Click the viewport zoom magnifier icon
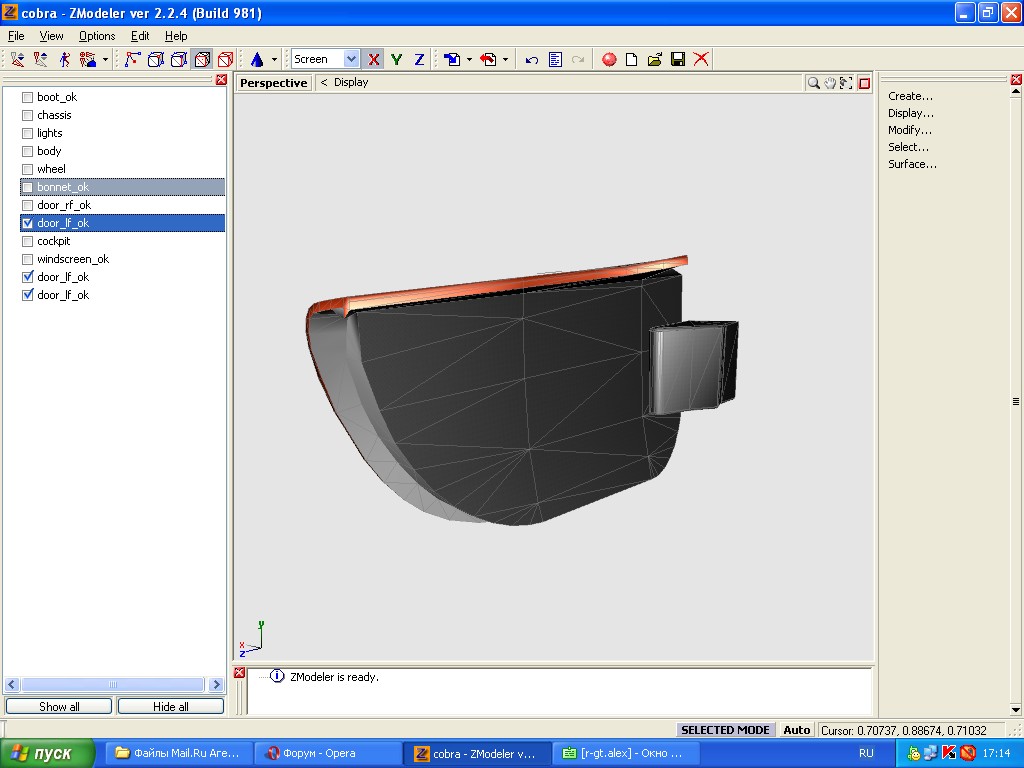This screenshot has height=768, width=1024. click(x=814, y=83)
